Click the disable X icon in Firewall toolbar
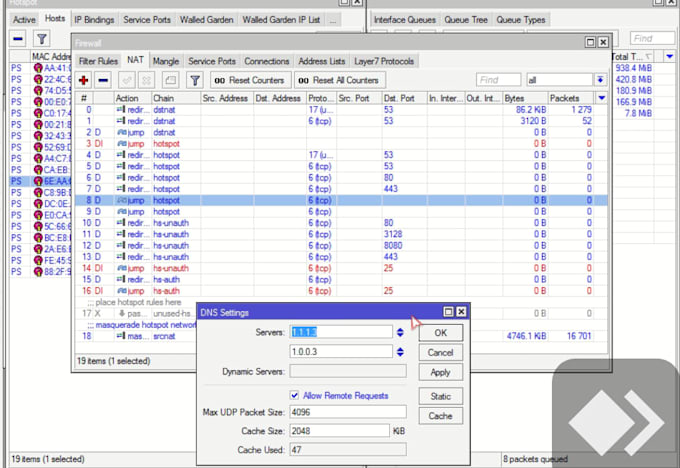The height and width of the screenshot is (468, 680). tap(147, 80)
